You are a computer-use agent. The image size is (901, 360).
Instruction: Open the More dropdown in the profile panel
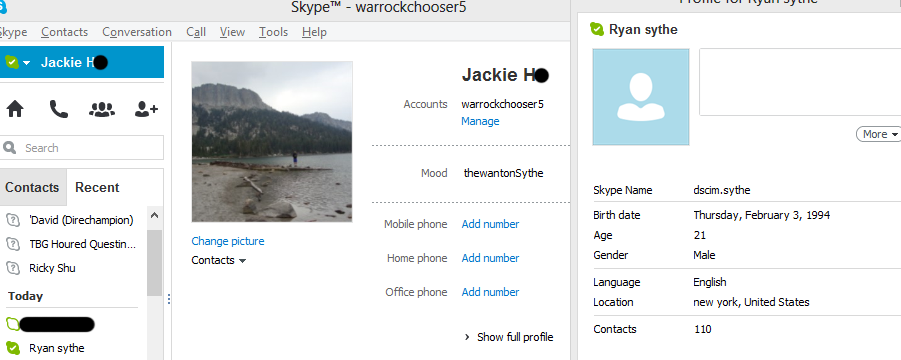coord(879,134)
